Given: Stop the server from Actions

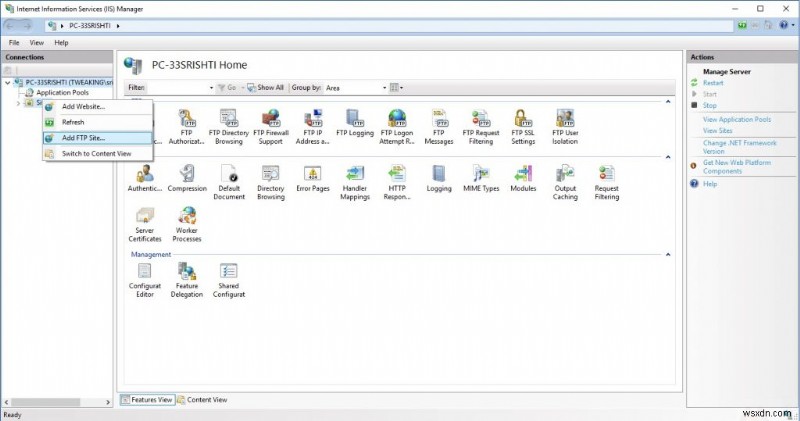Looking at the screenshot, I should (709, 105).
